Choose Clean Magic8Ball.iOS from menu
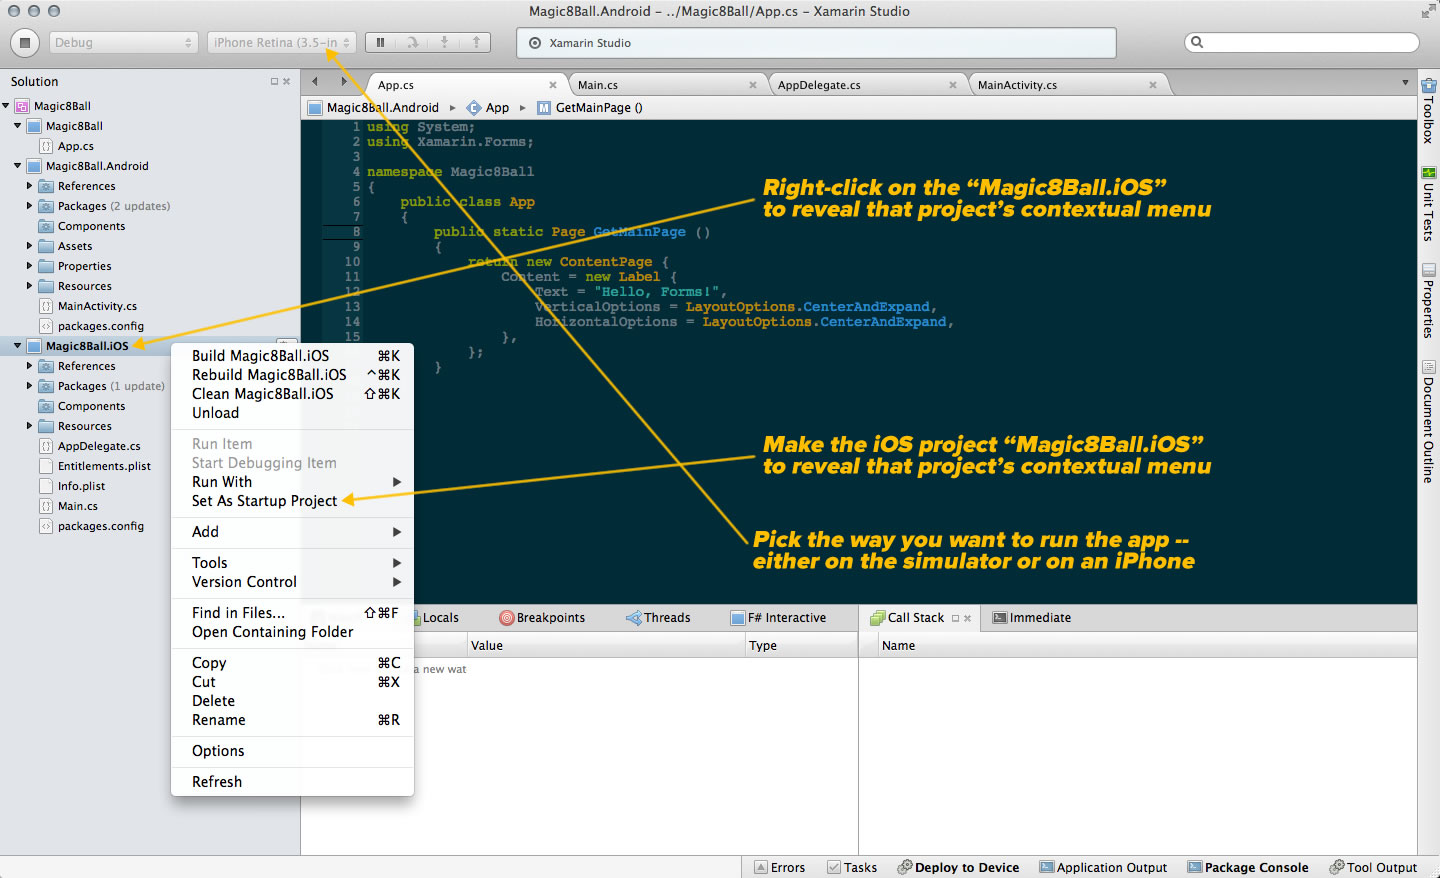The width and height of the screenshot is (1440, 878). [292, 394]
